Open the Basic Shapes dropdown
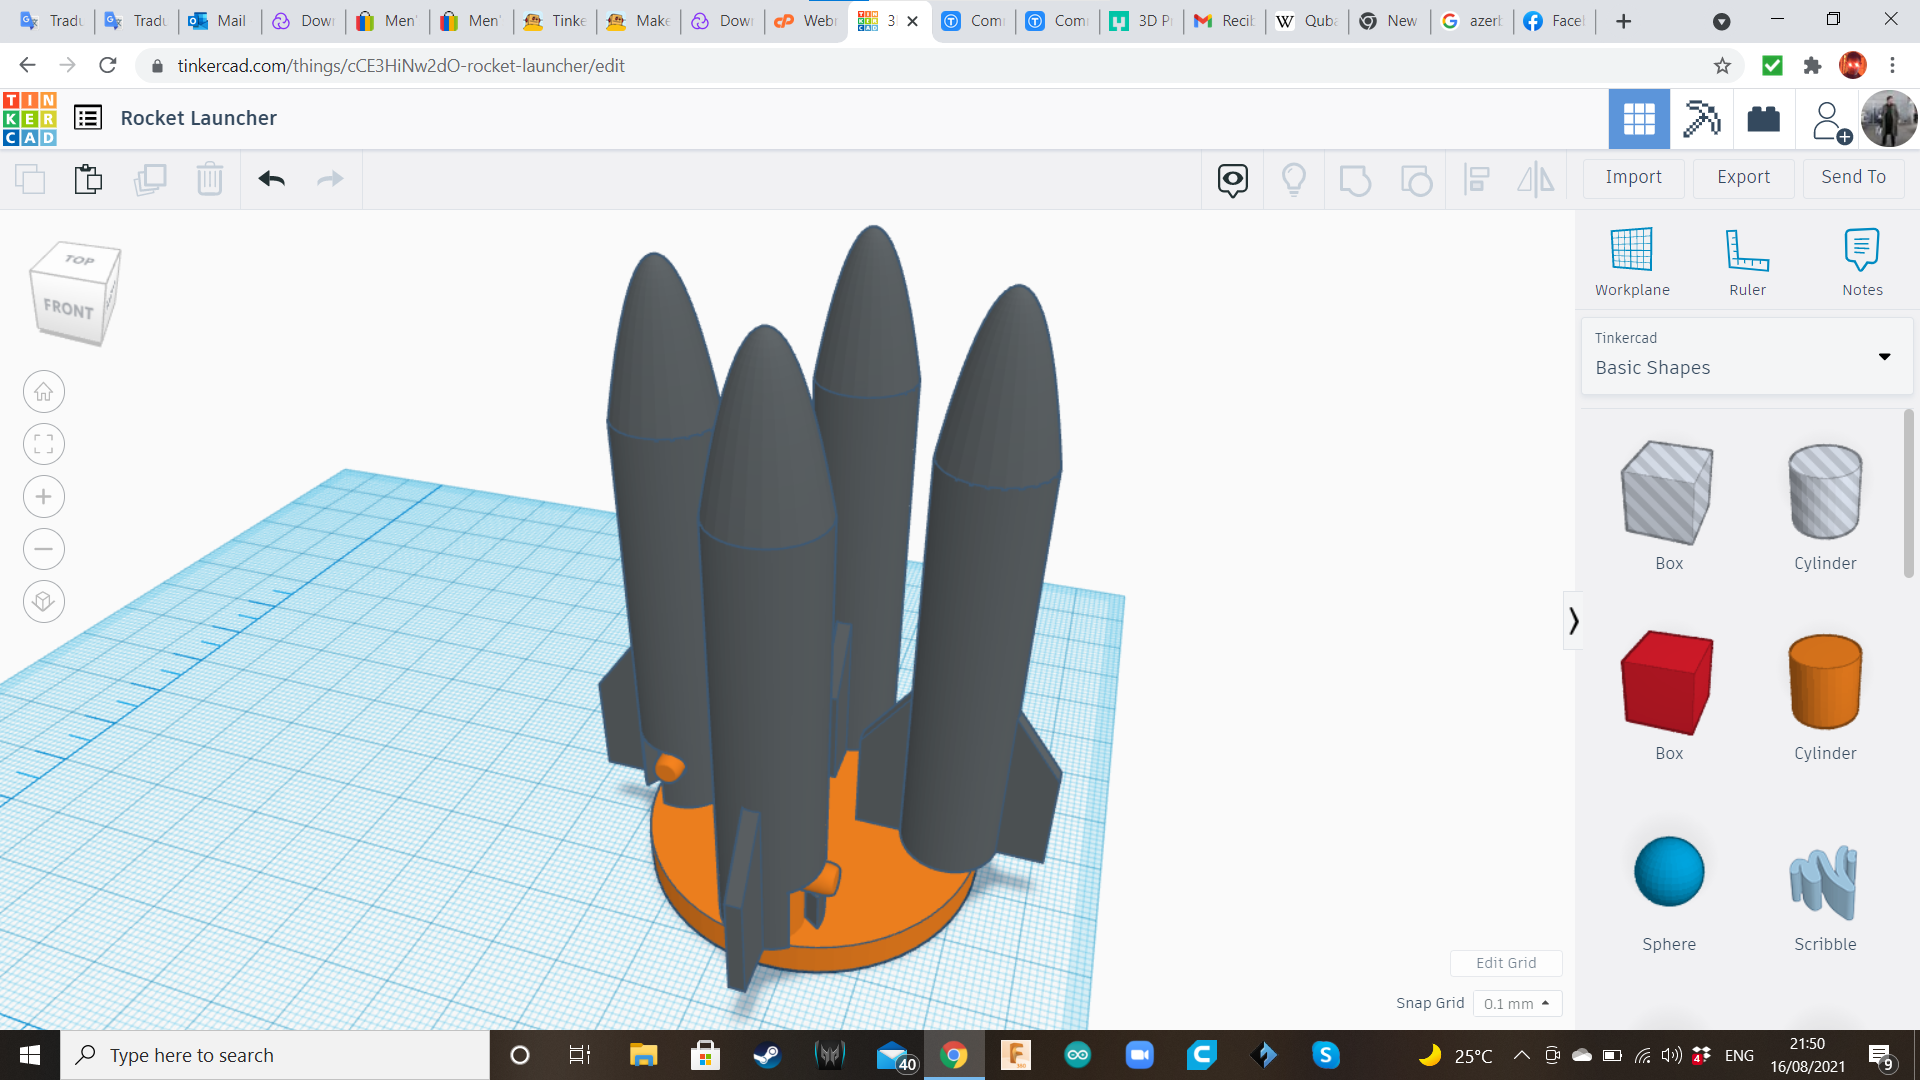The width and height of the screenshot is (1920, 1080). pyautogui.click(x=1884, y=356)
